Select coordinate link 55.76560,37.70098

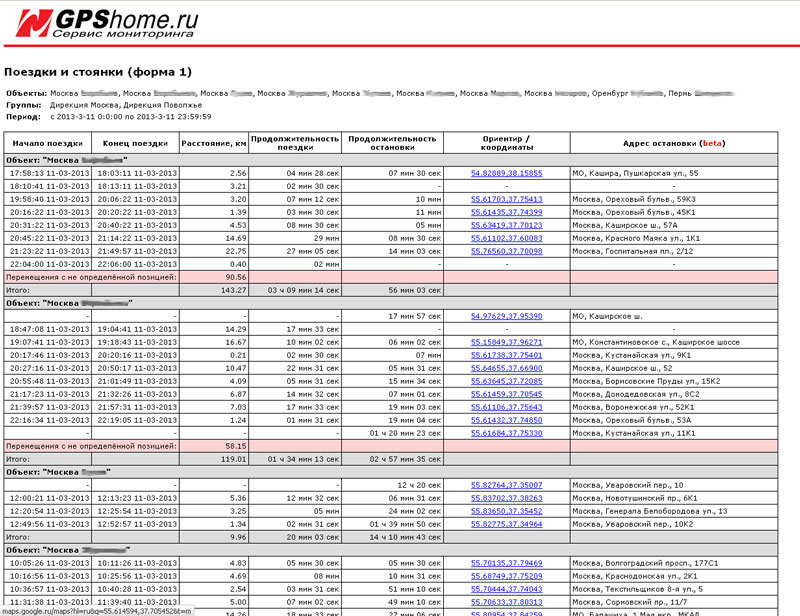(x=506, y=251)
